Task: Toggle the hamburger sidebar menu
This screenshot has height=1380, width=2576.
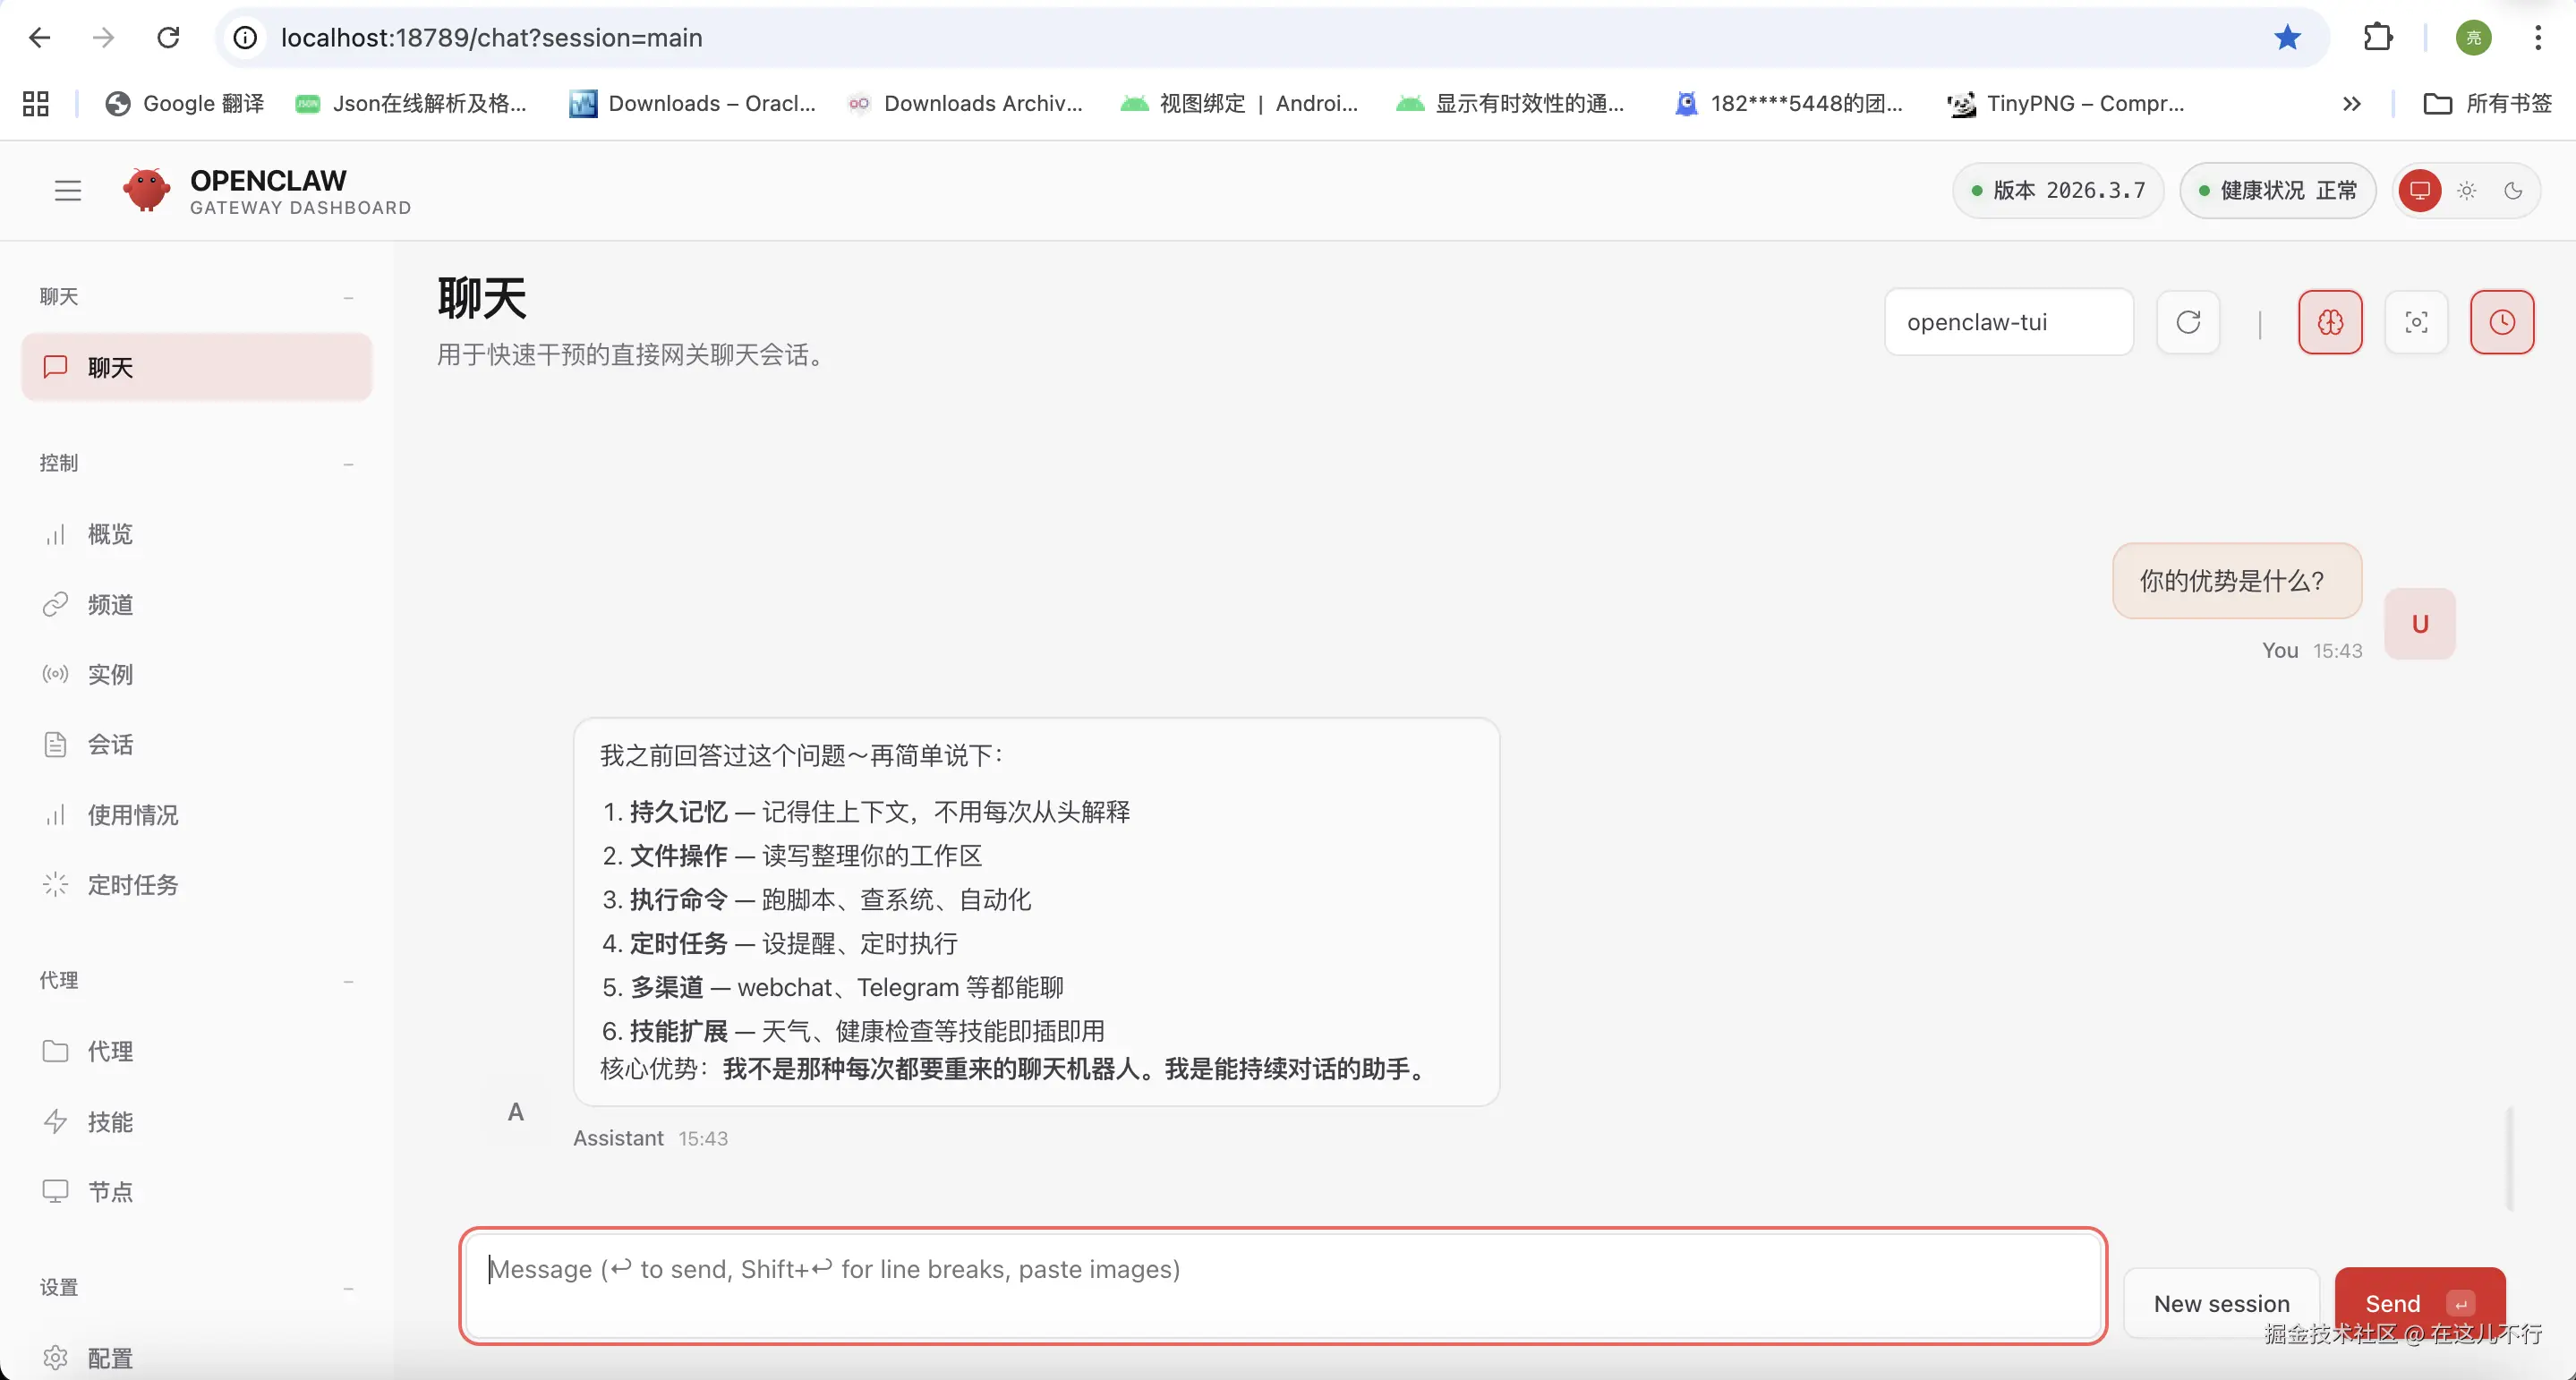Action: [x=67, y=190]
